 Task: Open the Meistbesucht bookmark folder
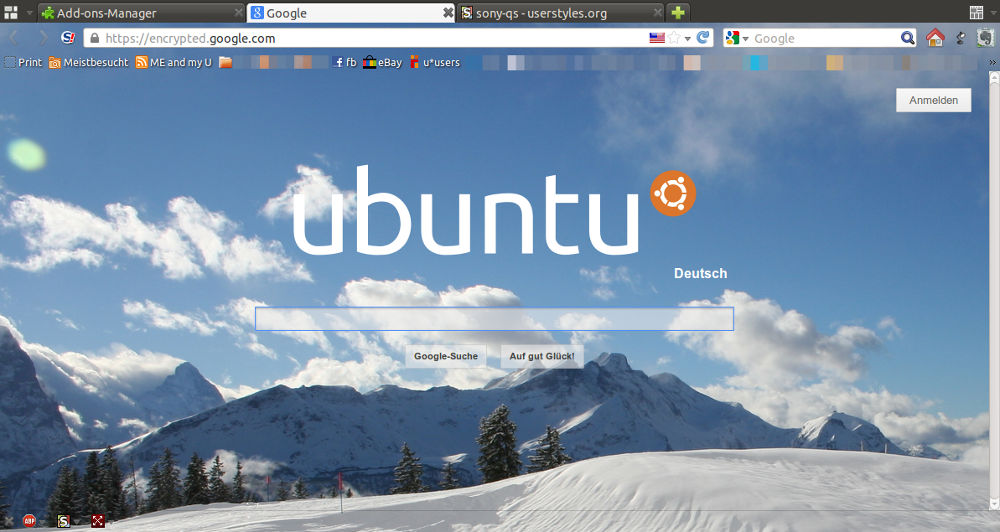click(x=89, y=63)
